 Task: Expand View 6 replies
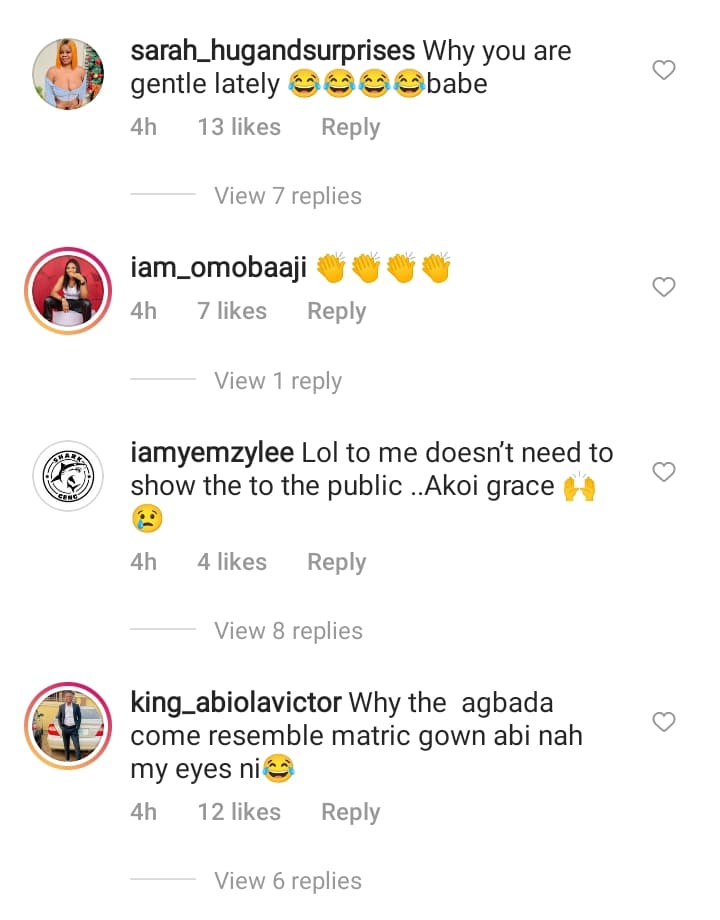coord(288,881)
